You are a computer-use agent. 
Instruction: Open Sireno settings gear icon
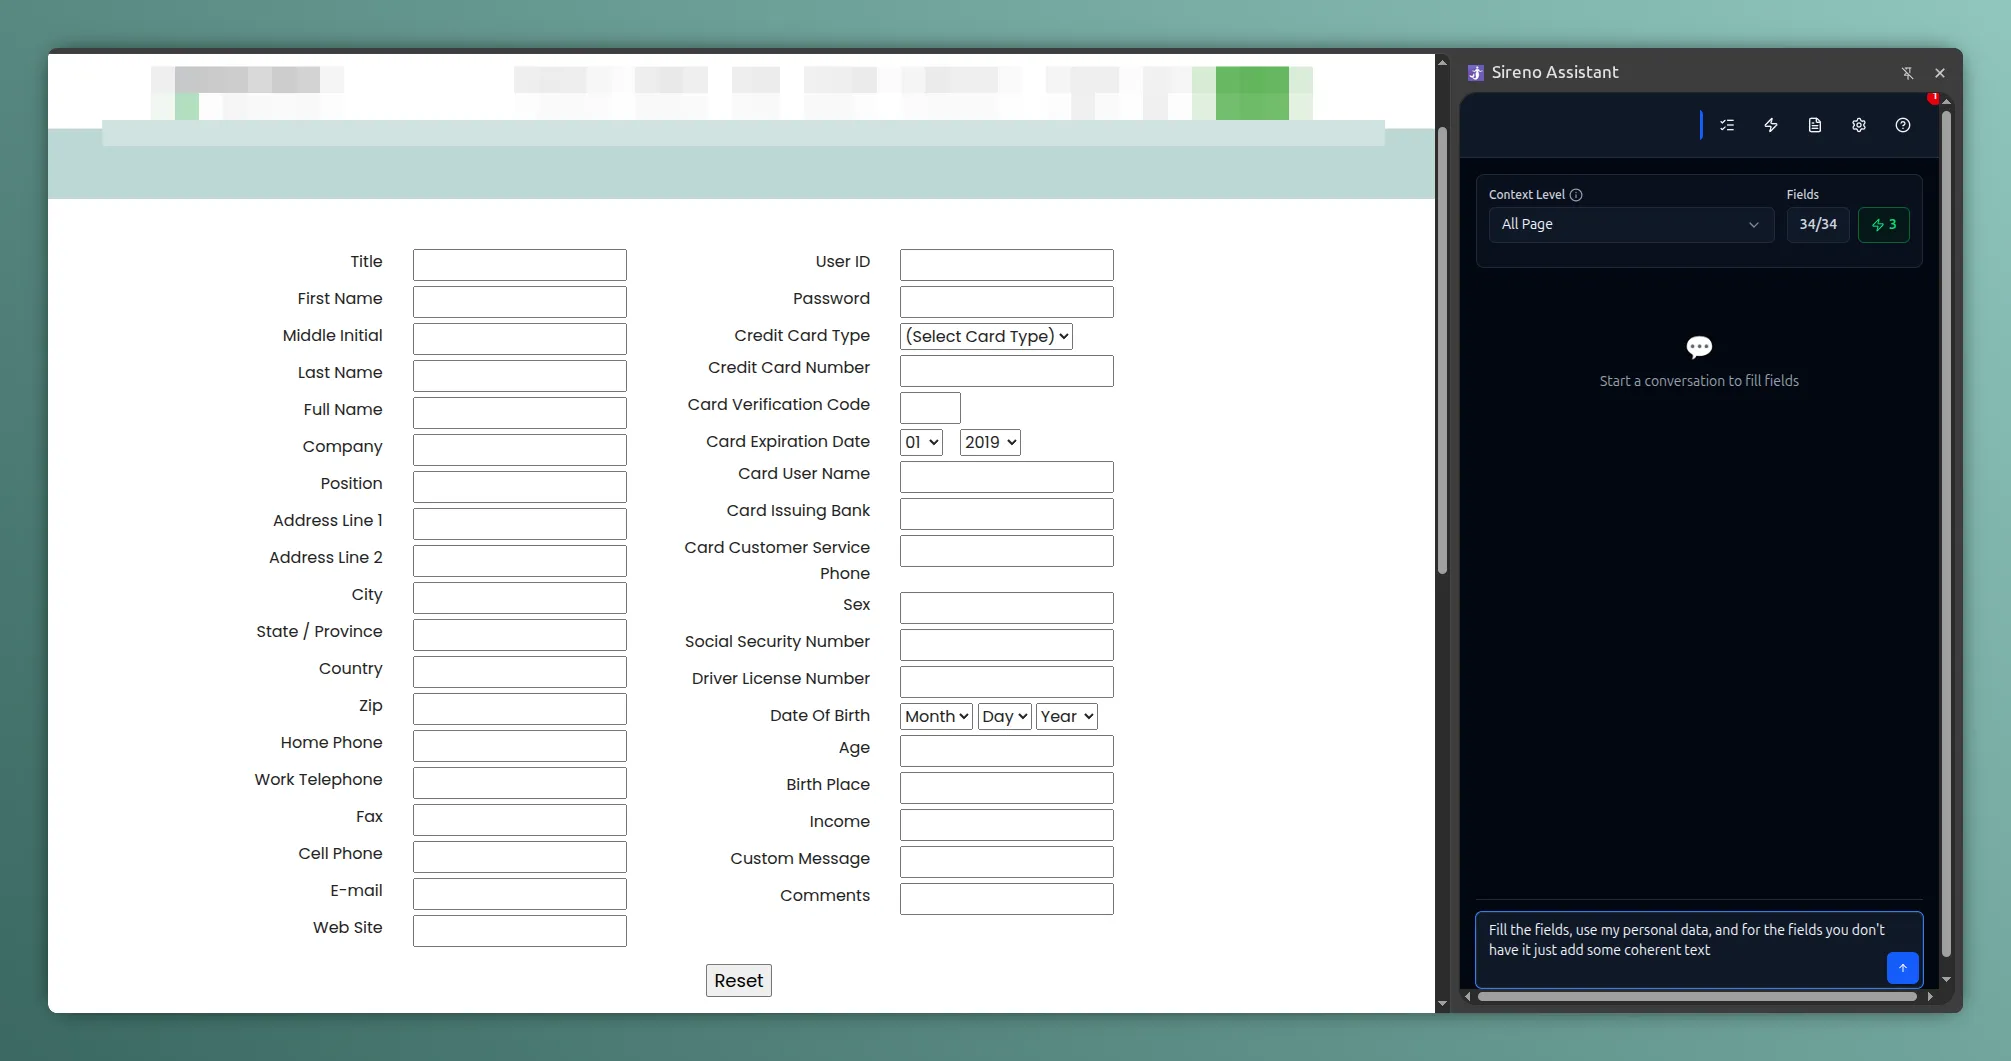coord(1859,125)
